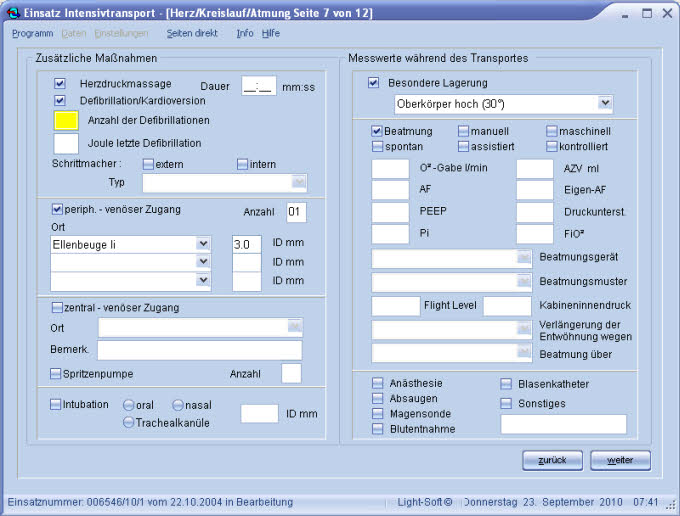Click the FiO² value field
The height and width of the screenshot is (516, 680).
point(535,234)
